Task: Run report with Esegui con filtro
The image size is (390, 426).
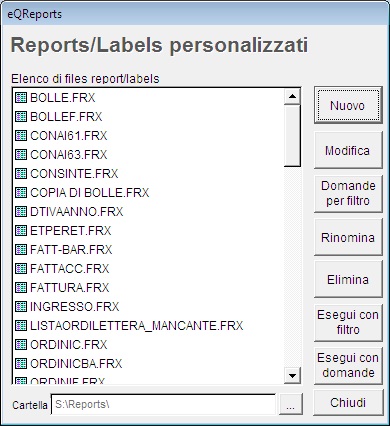Action: click(348, 322)
